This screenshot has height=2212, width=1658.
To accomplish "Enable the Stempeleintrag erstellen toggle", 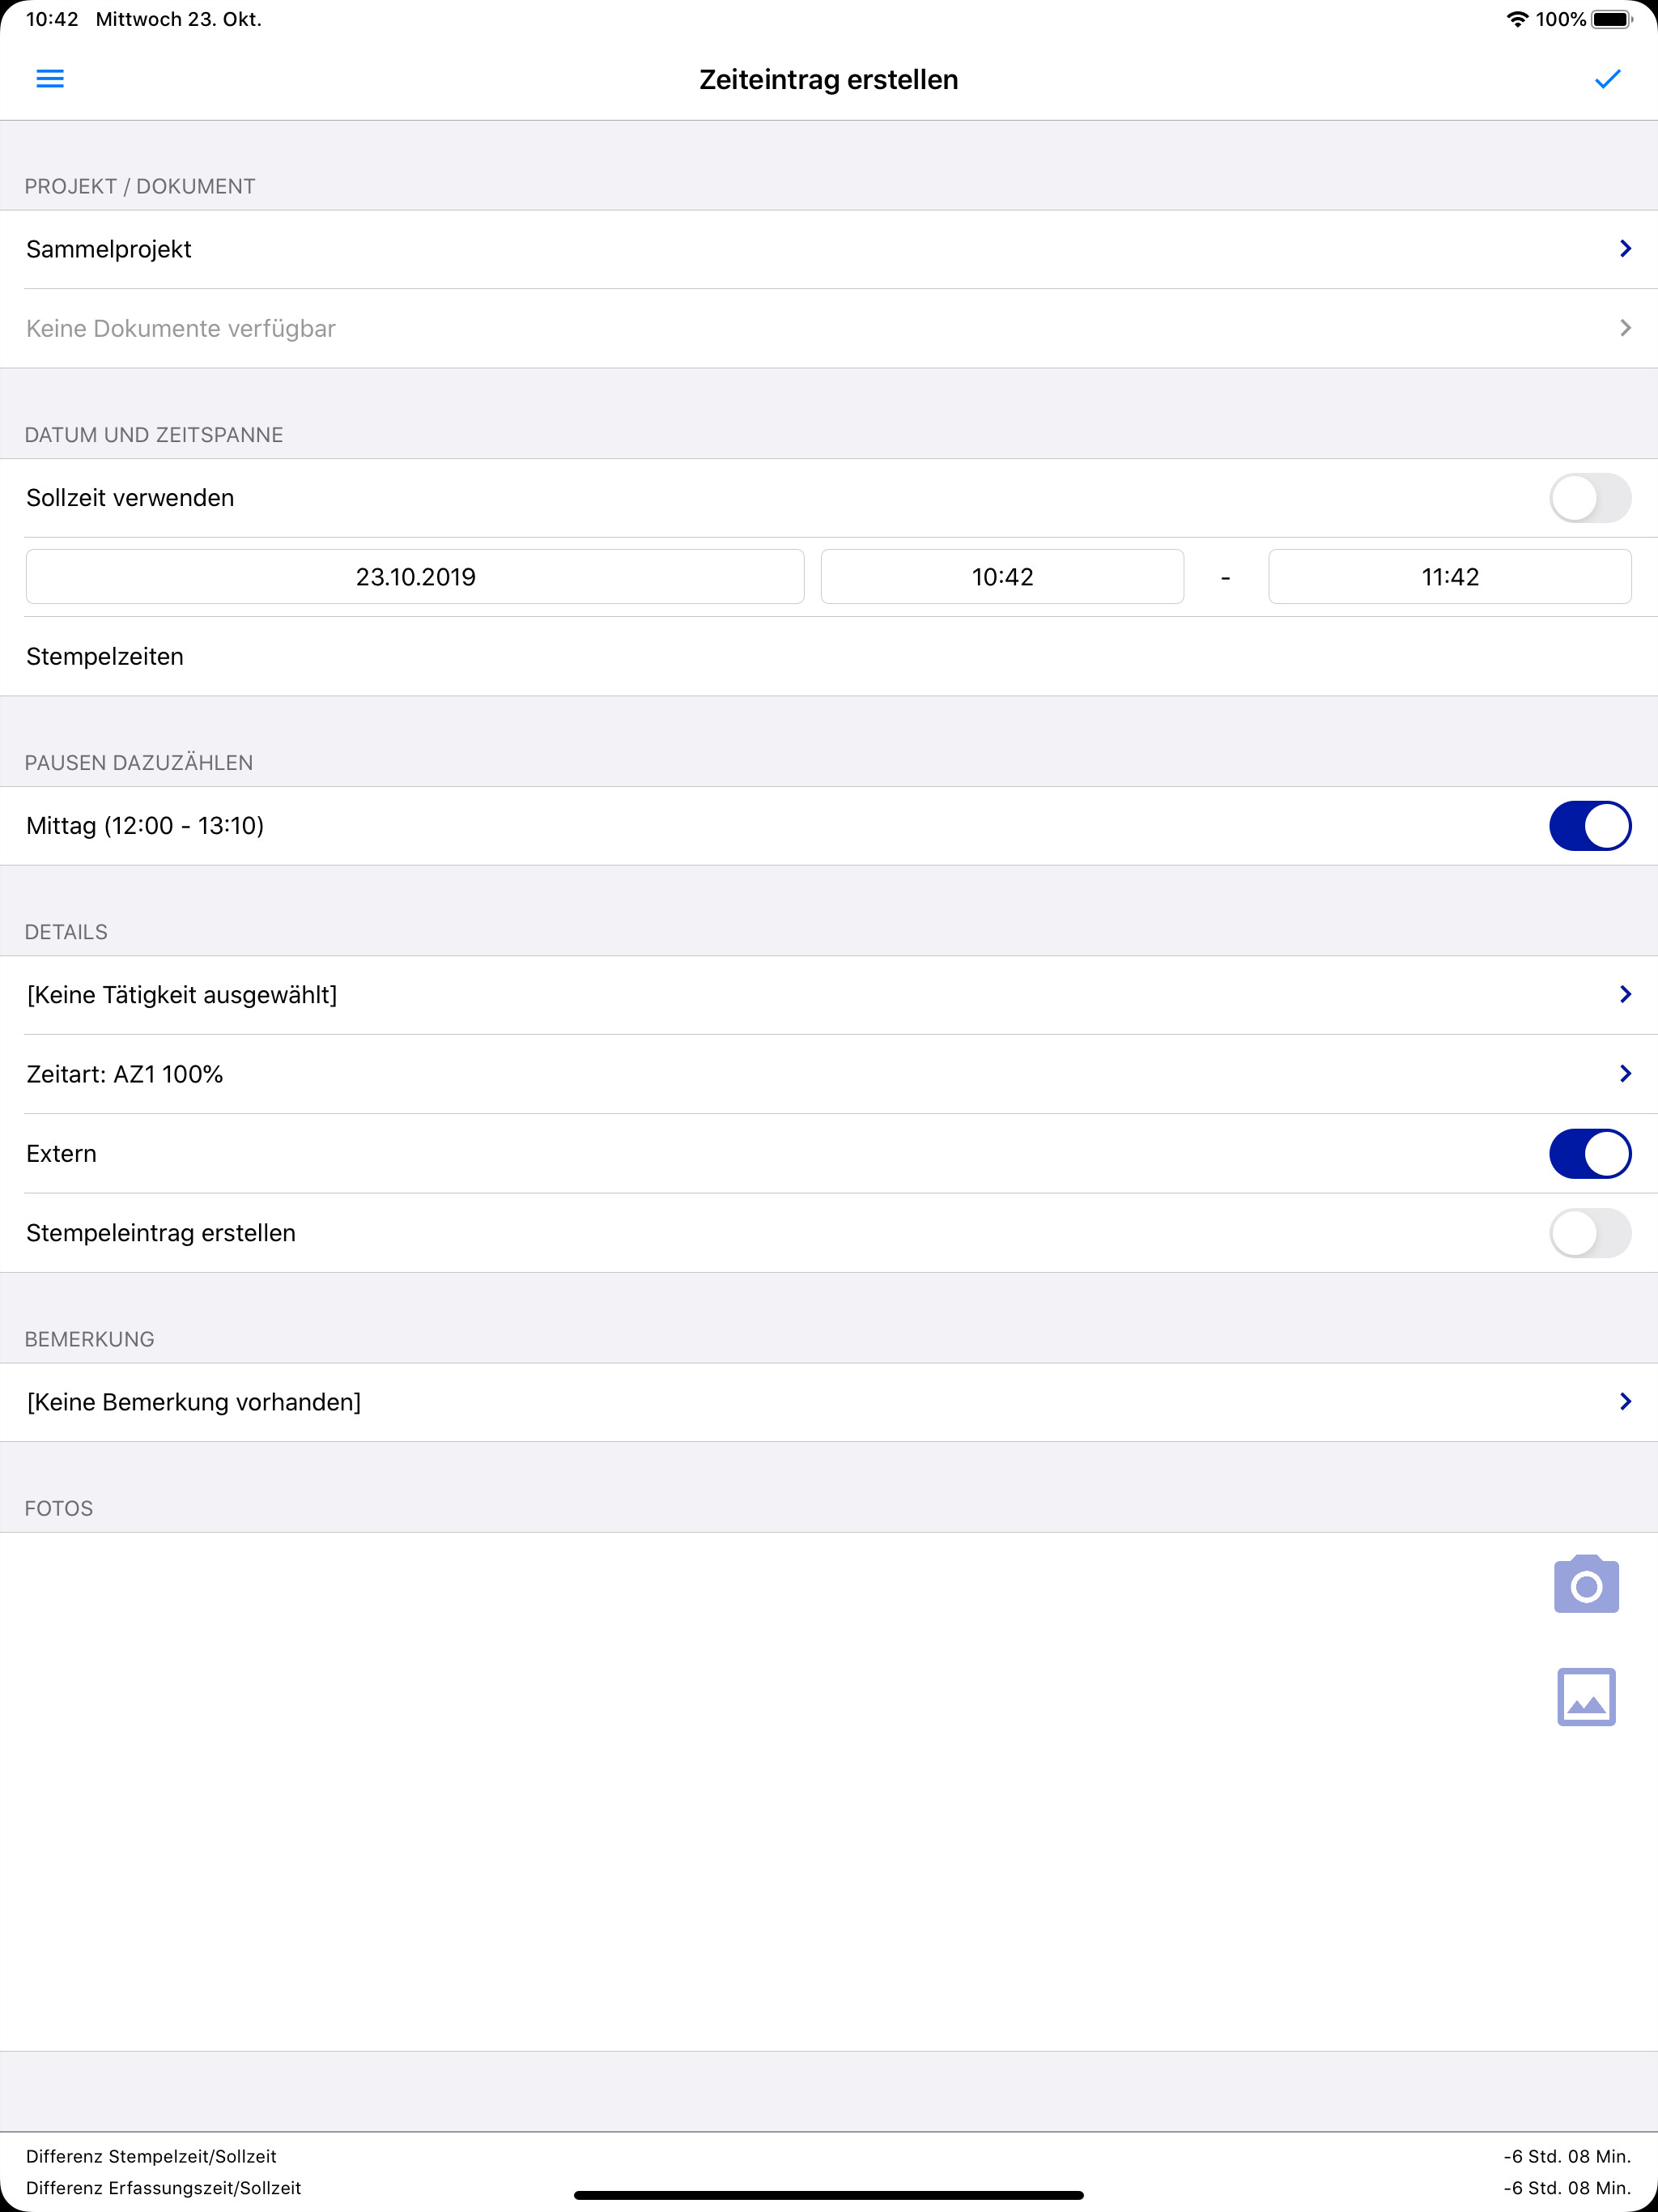I will [1590, 1233].
